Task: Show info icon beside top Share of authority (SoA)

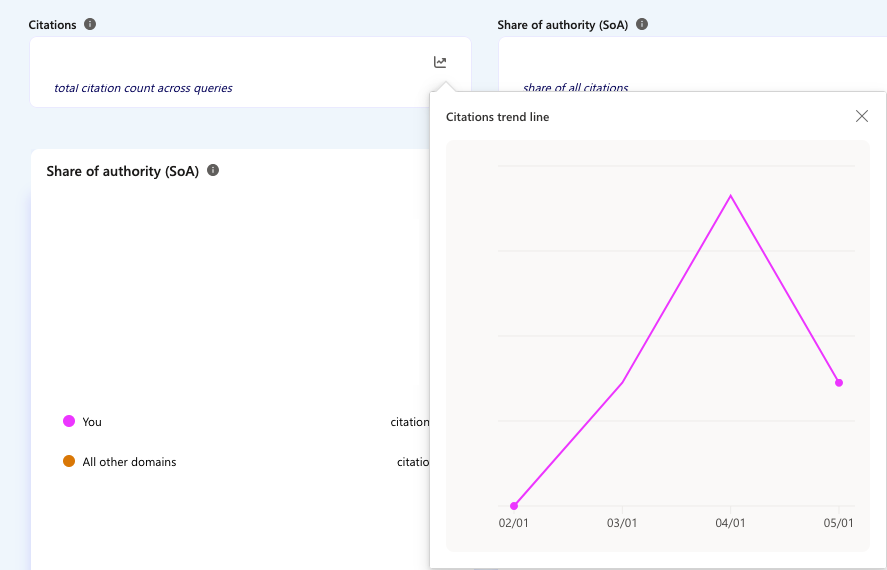Action: [x=641, y=24]
